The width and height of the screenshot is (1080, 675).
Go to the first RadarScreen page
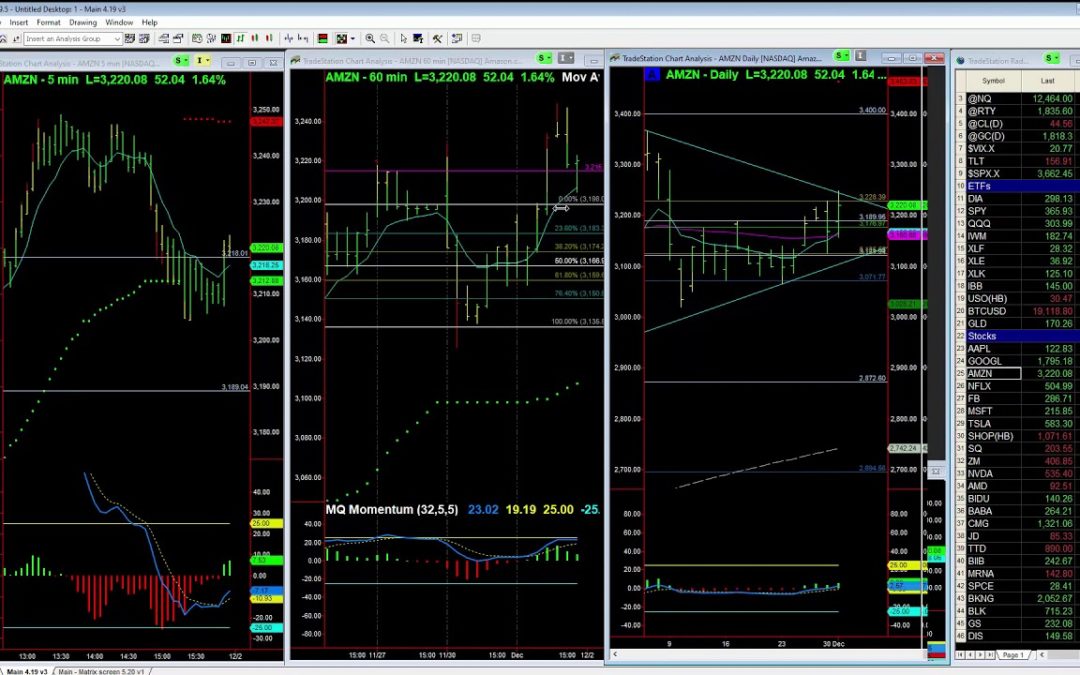[x=960, y=654]
